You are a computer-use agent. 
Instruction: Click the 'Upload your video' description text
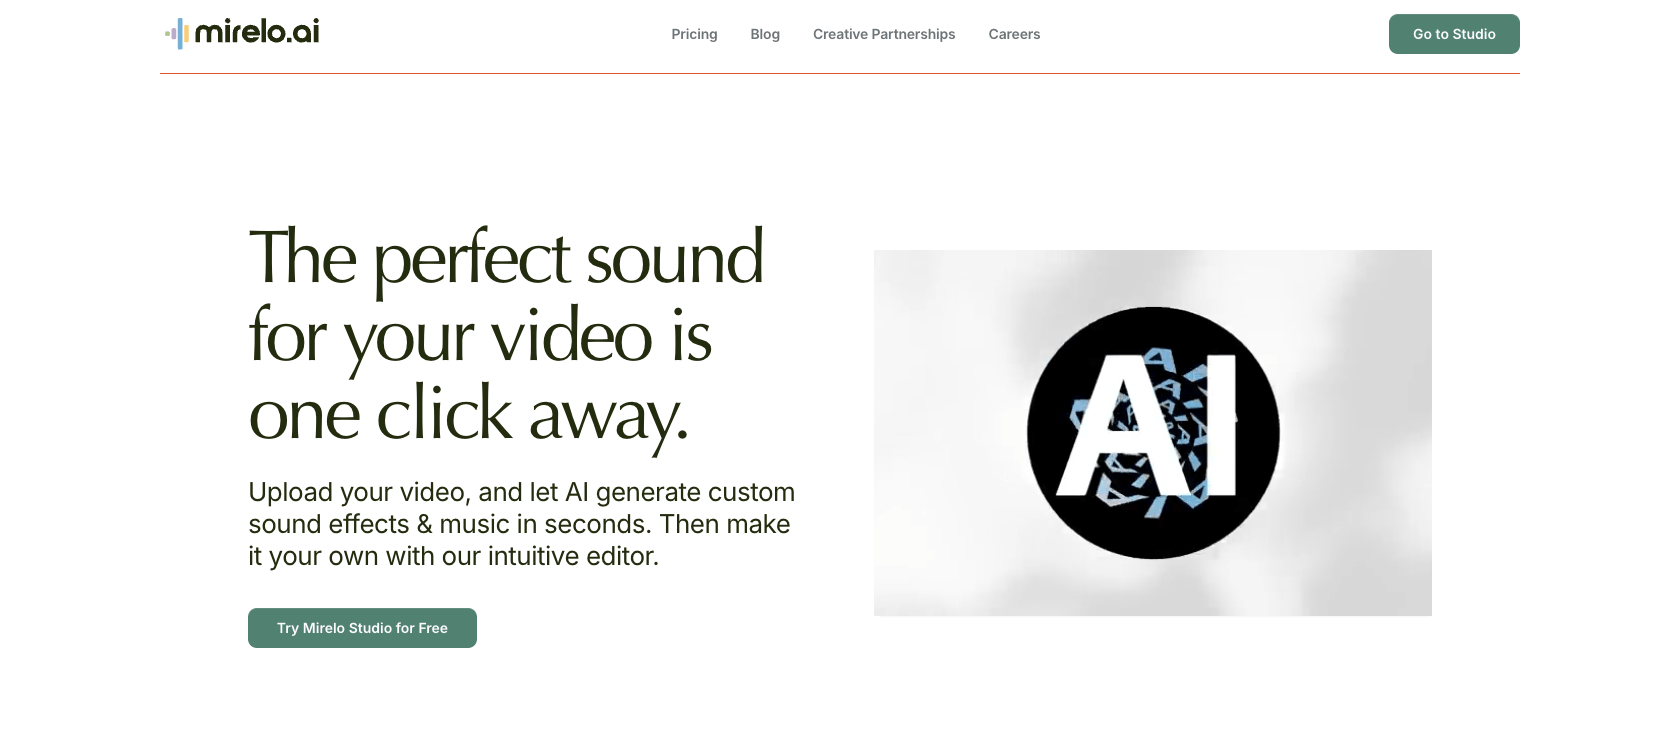[522, 524]
